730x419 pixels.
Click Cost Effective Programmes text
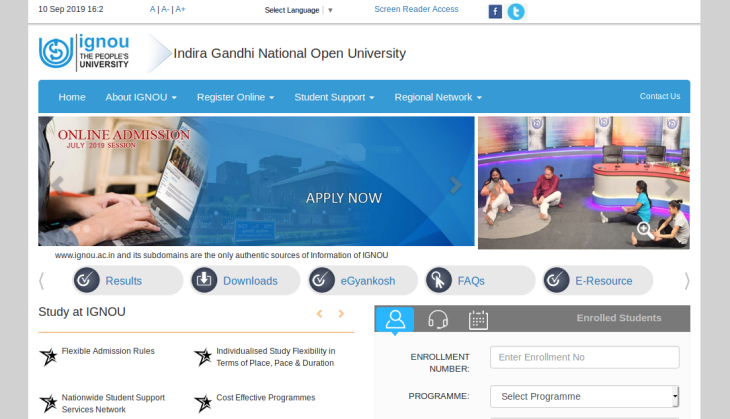266,398
